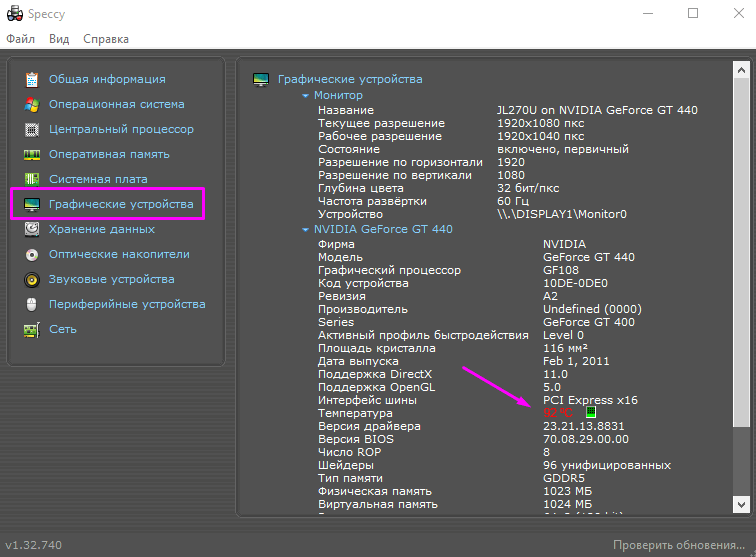
Task: Click the Интерфейс шины value PCI Express x16
Action: 590,400
